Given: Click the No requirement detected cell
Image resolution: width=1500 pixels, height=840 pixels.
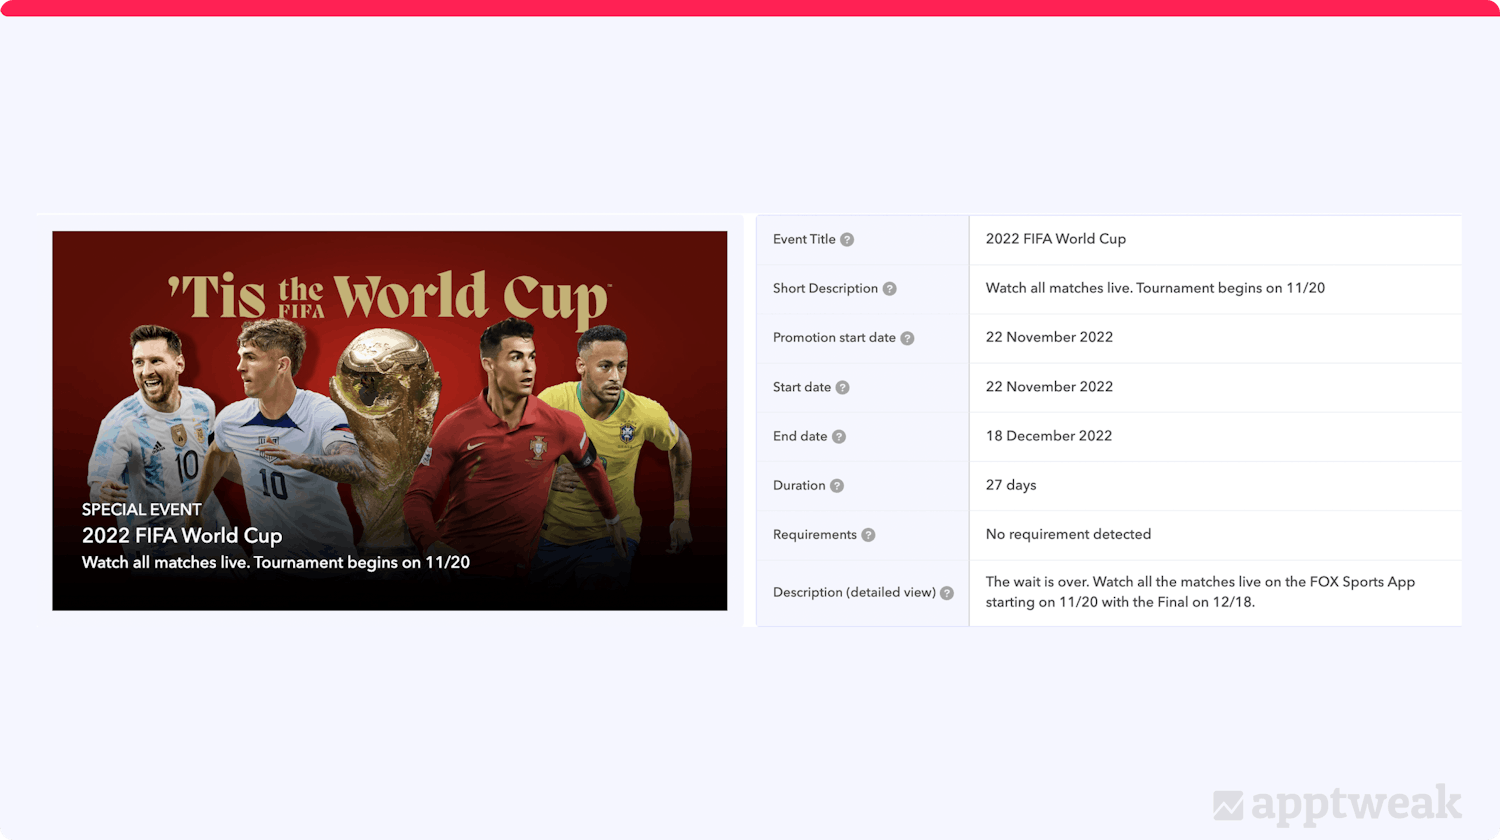Looking at the screenshot, I should click(1067, 534).
